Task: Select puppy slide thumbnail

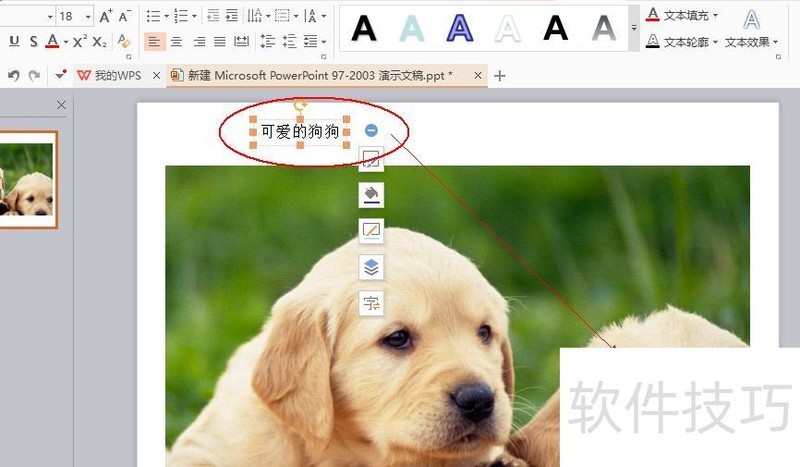Action: click(28, 179)
